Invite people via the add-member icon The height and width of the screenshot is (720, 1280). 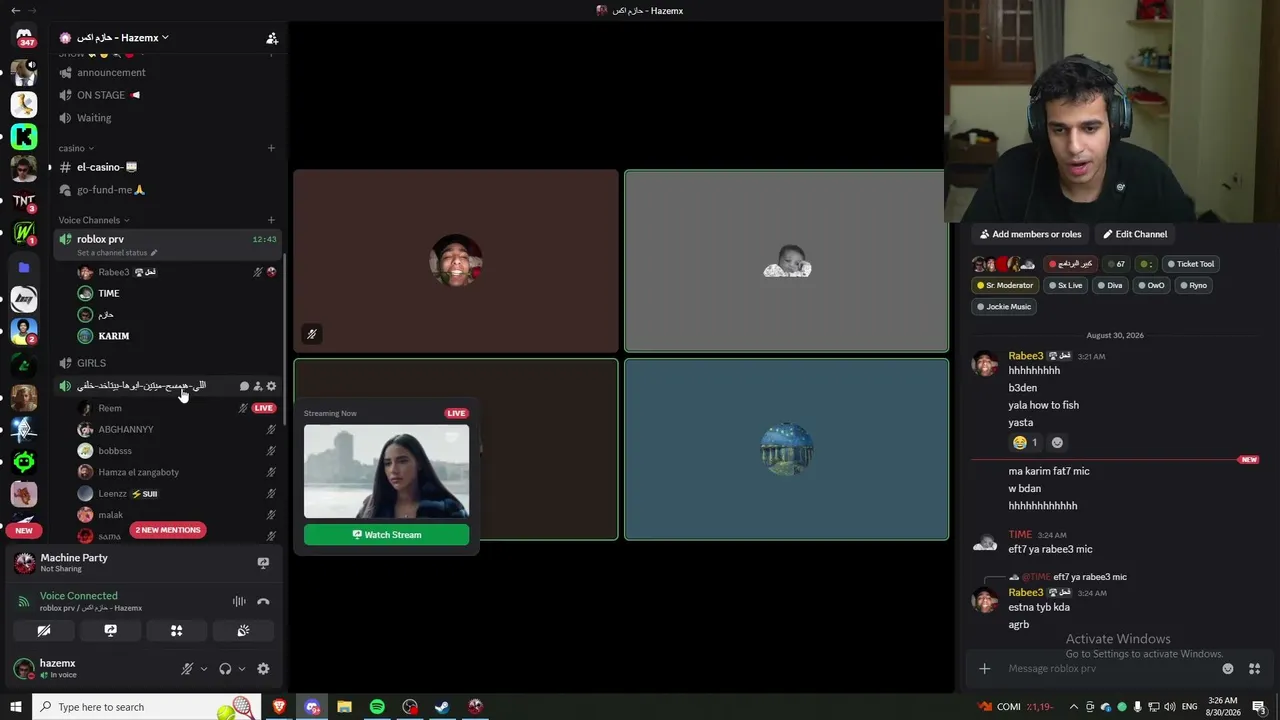tap(272, 38)
